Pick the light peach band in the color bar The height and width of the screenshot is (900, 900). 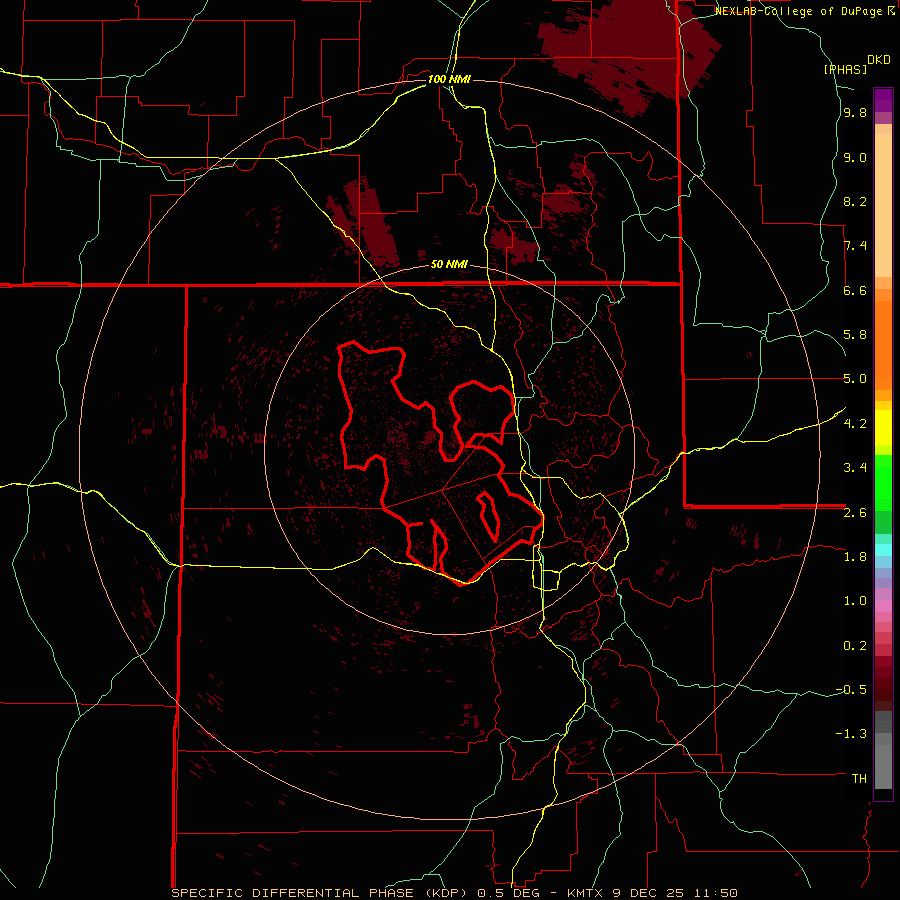883,205
